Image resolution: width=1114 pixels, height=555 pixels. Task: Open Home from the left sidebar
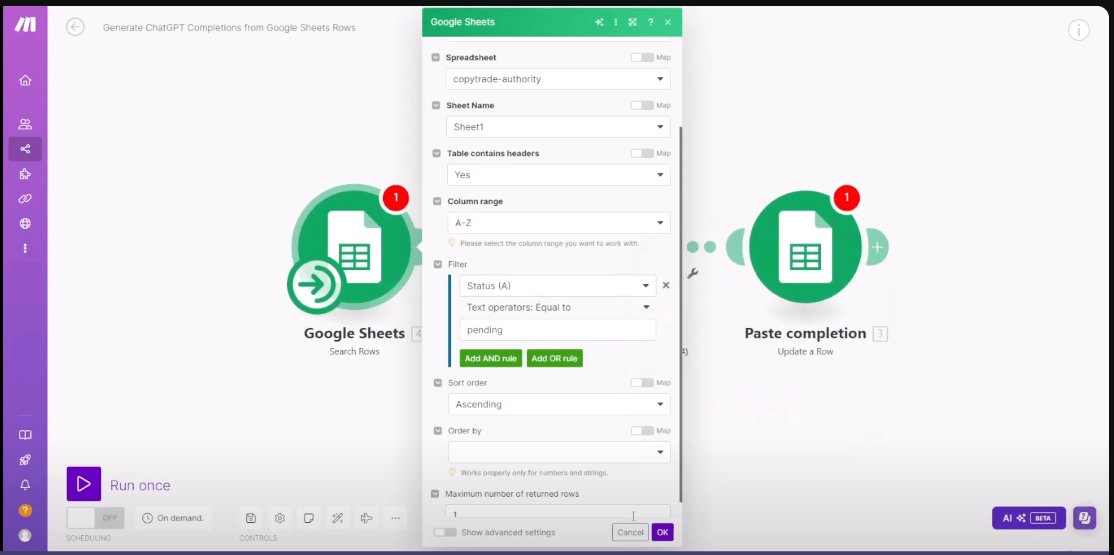(x=25, y=80)
